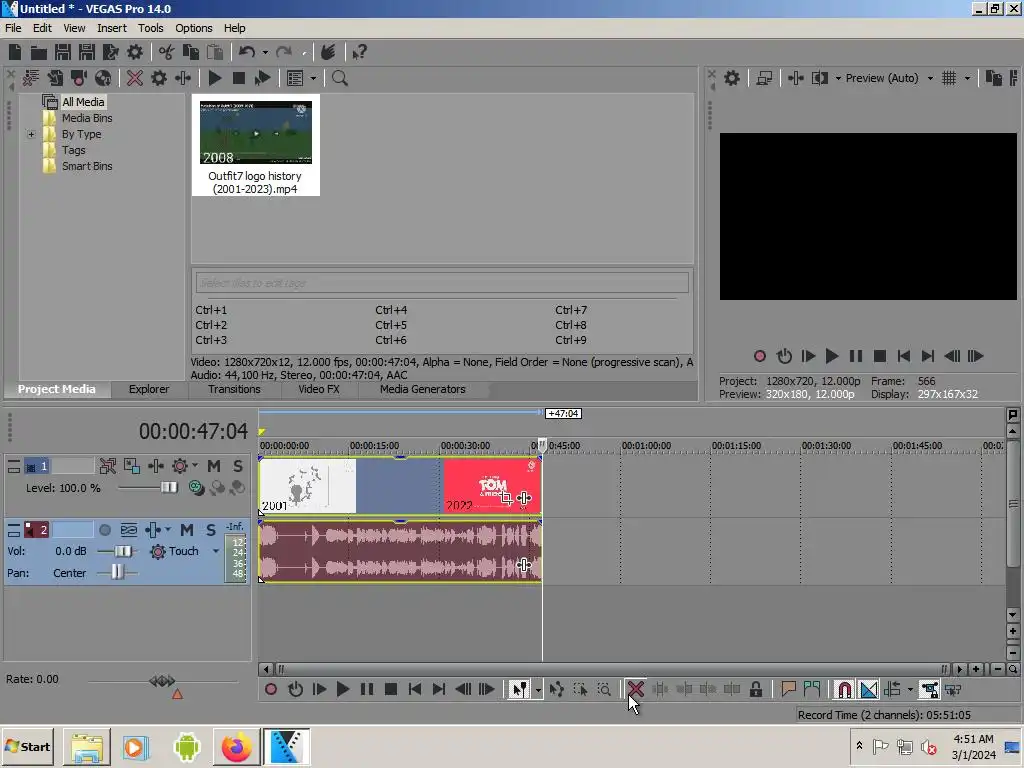1024x768 pixels.
Task: Select Outfit7 logo history media thumbnail
Action: [255, 145]
